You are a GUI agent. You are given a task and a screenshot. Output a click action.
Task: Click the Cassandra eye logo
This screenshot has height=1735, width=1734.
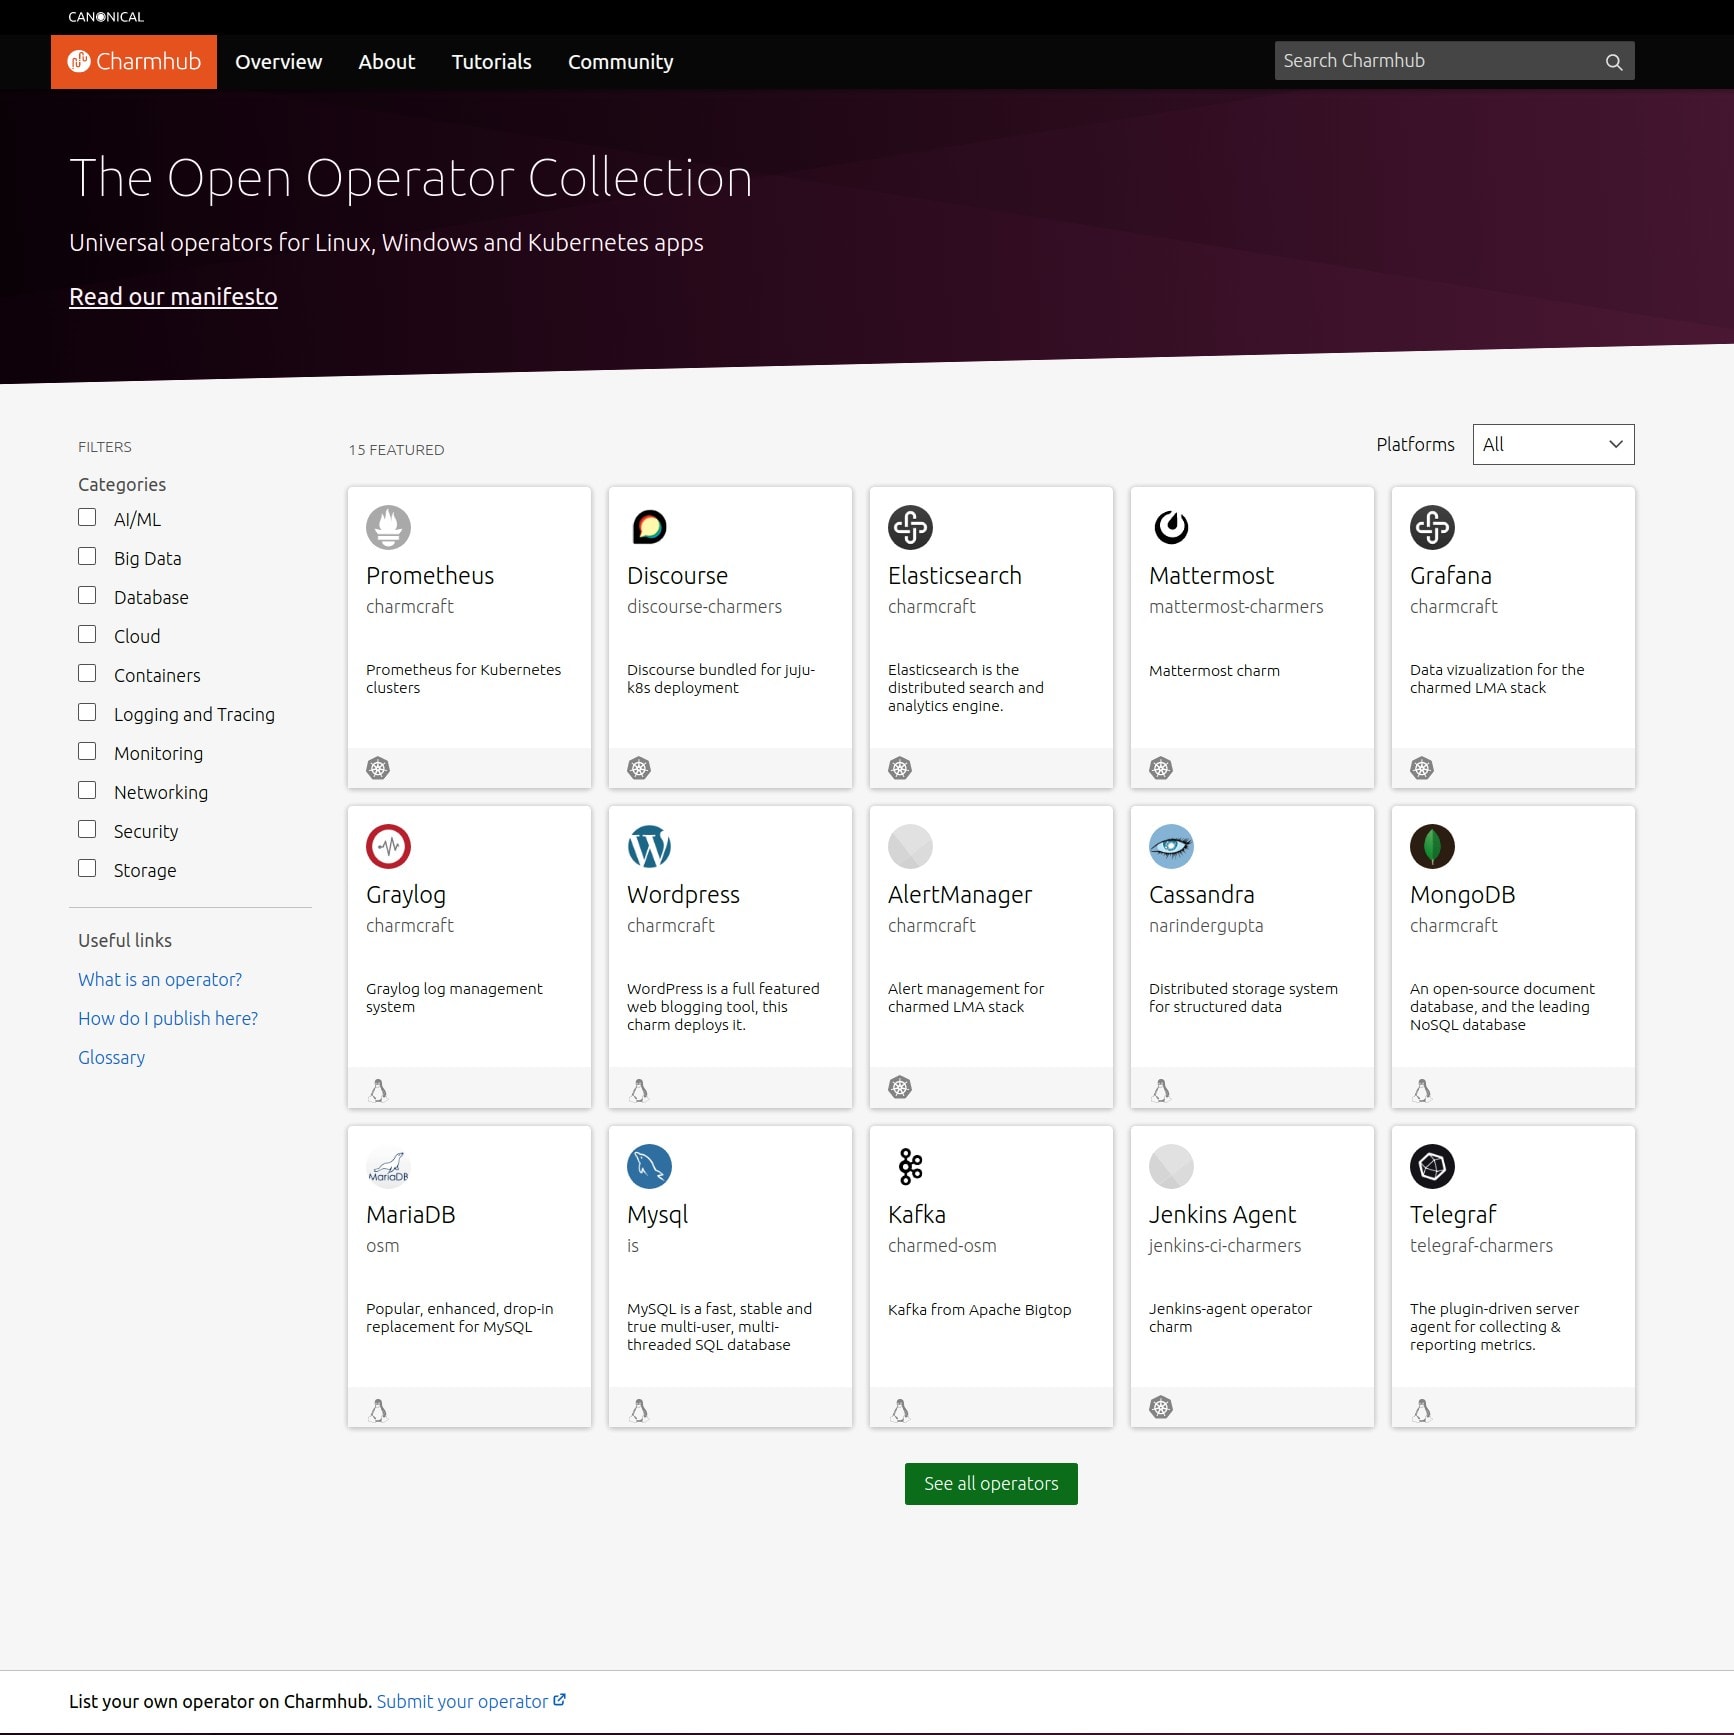(1171, 846)
